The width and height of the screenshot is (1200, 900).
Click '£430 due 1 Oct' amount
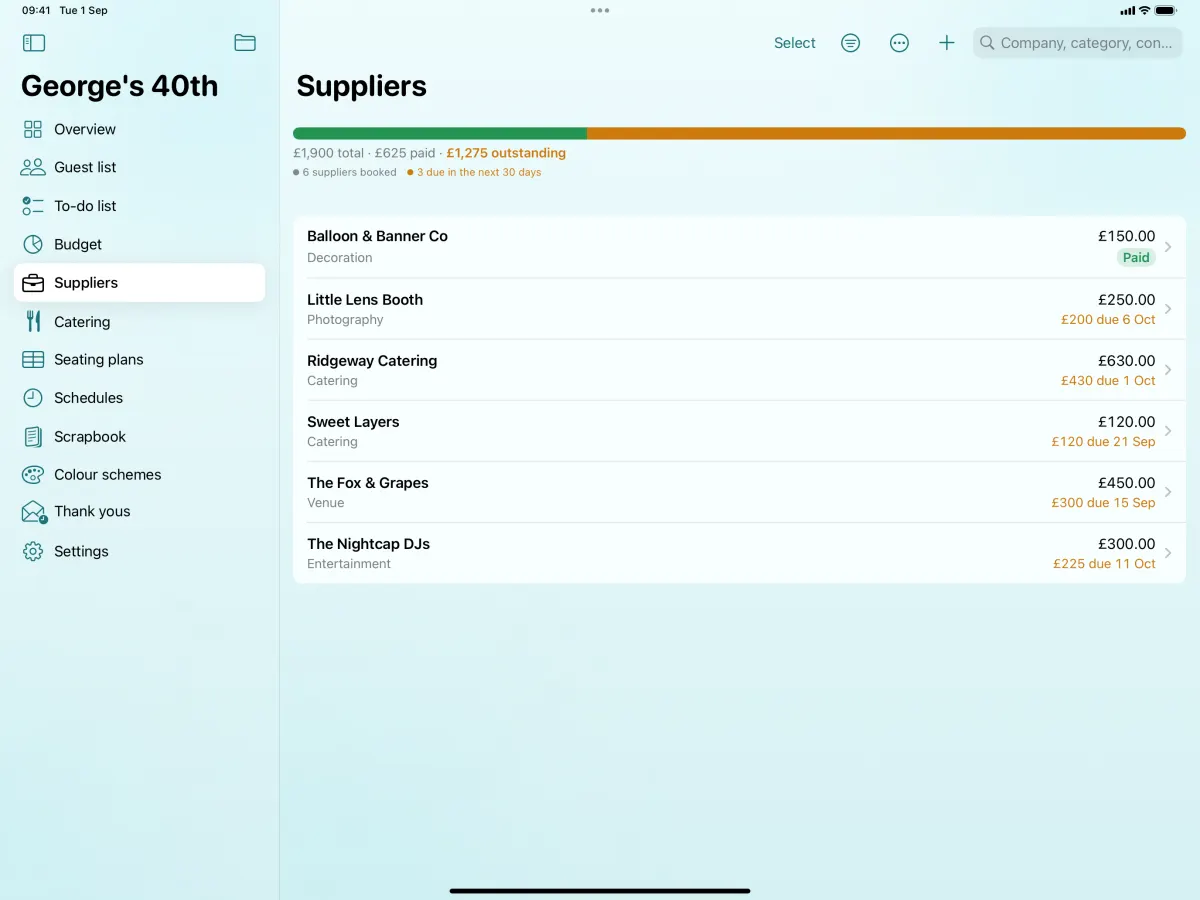[1108, 381]
